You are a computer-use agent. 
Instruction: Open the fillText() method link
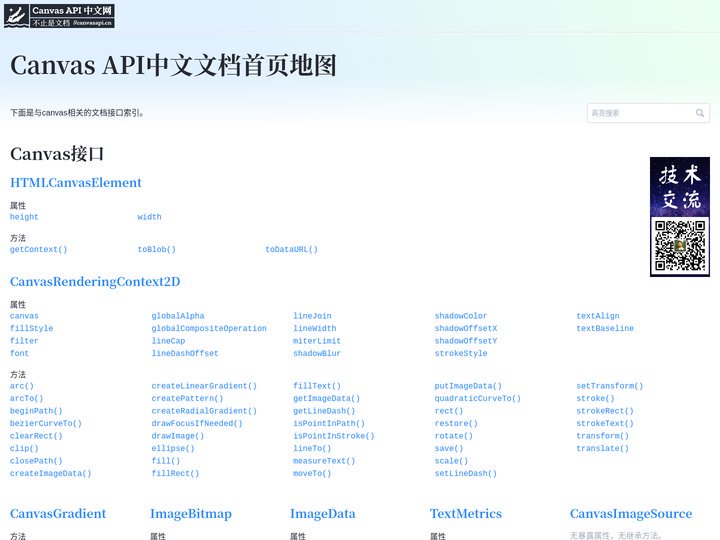pyautogui.click(x=317, y=386)
